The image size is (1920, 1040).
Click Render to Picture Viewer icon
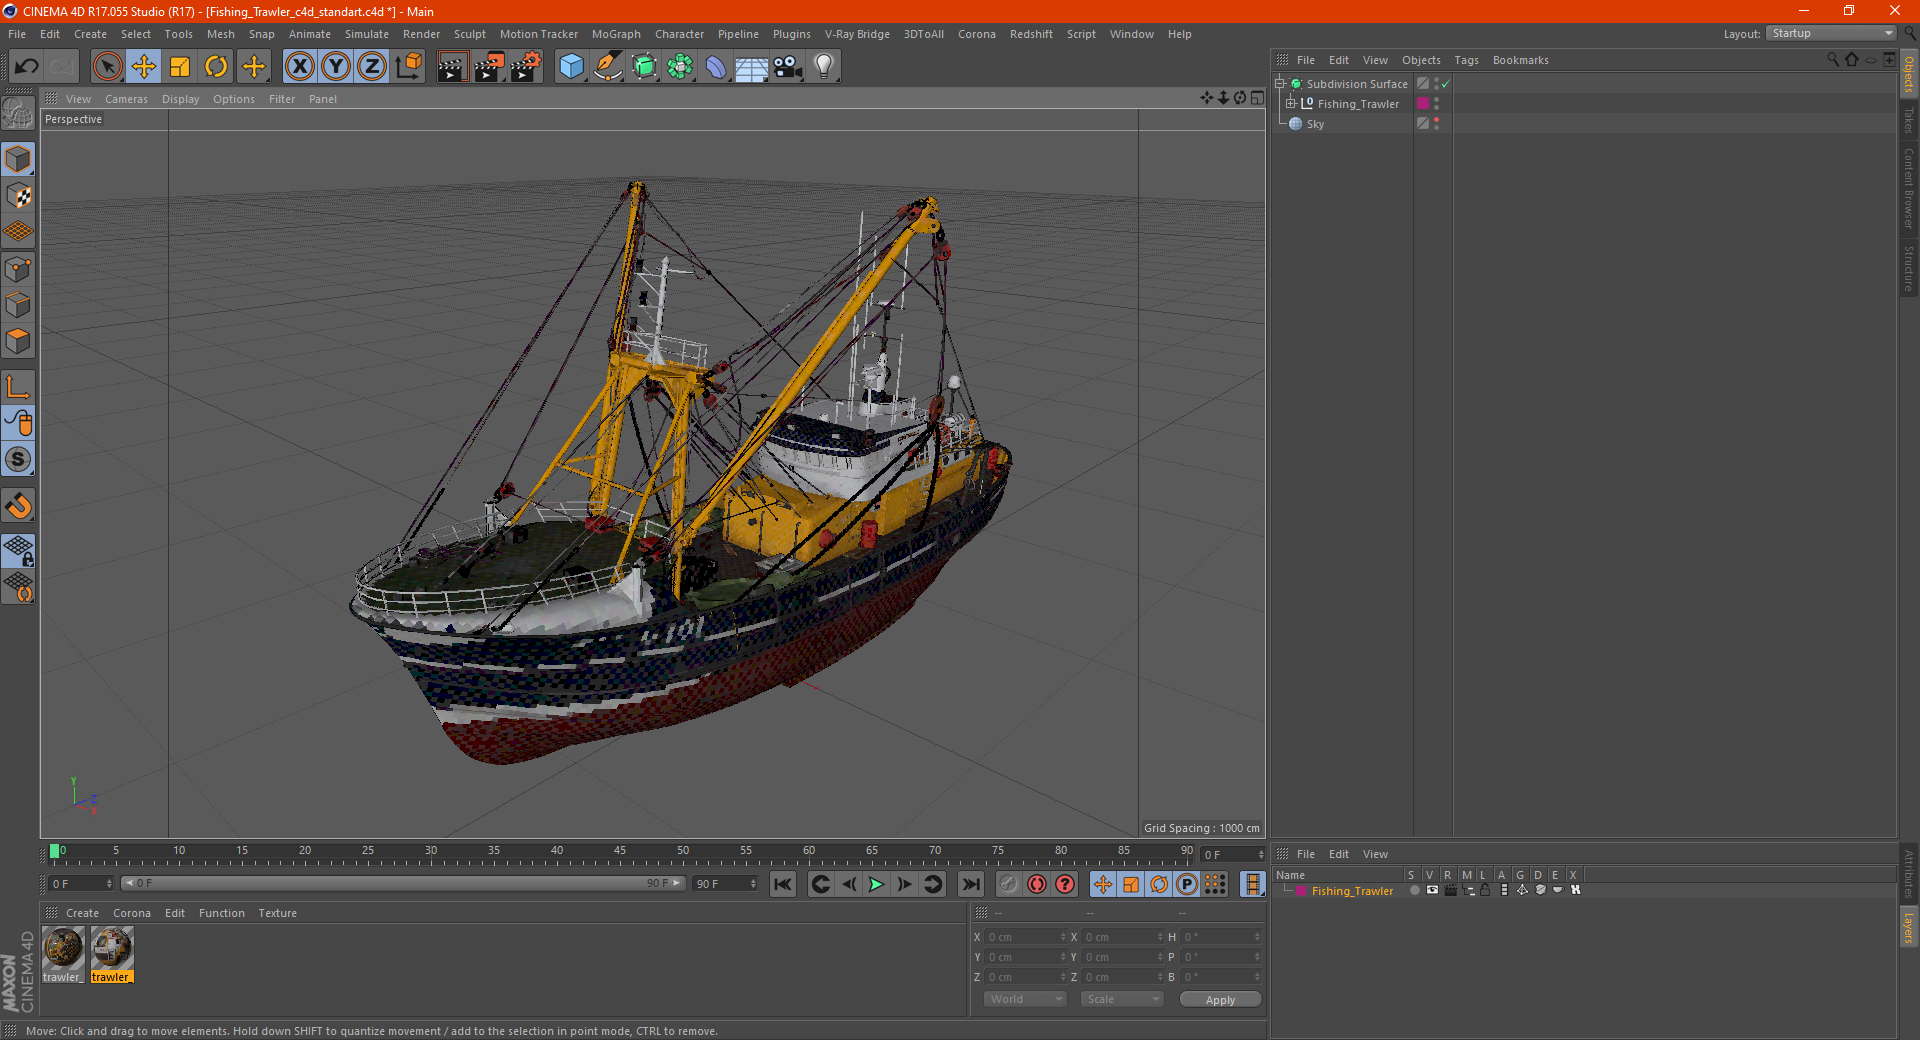[x=489, y=67]
